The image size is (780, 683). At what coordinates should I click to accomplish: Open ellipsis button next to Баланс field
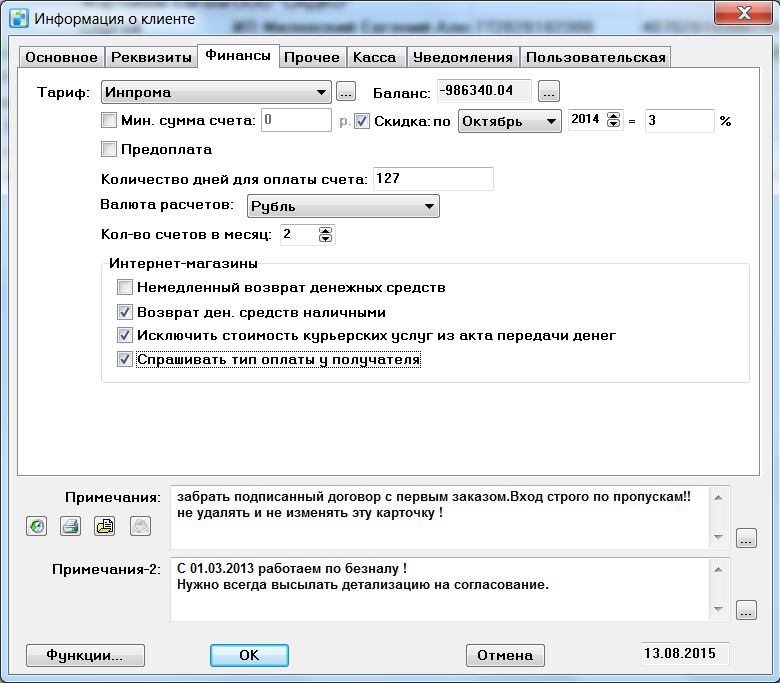[549, 92]
